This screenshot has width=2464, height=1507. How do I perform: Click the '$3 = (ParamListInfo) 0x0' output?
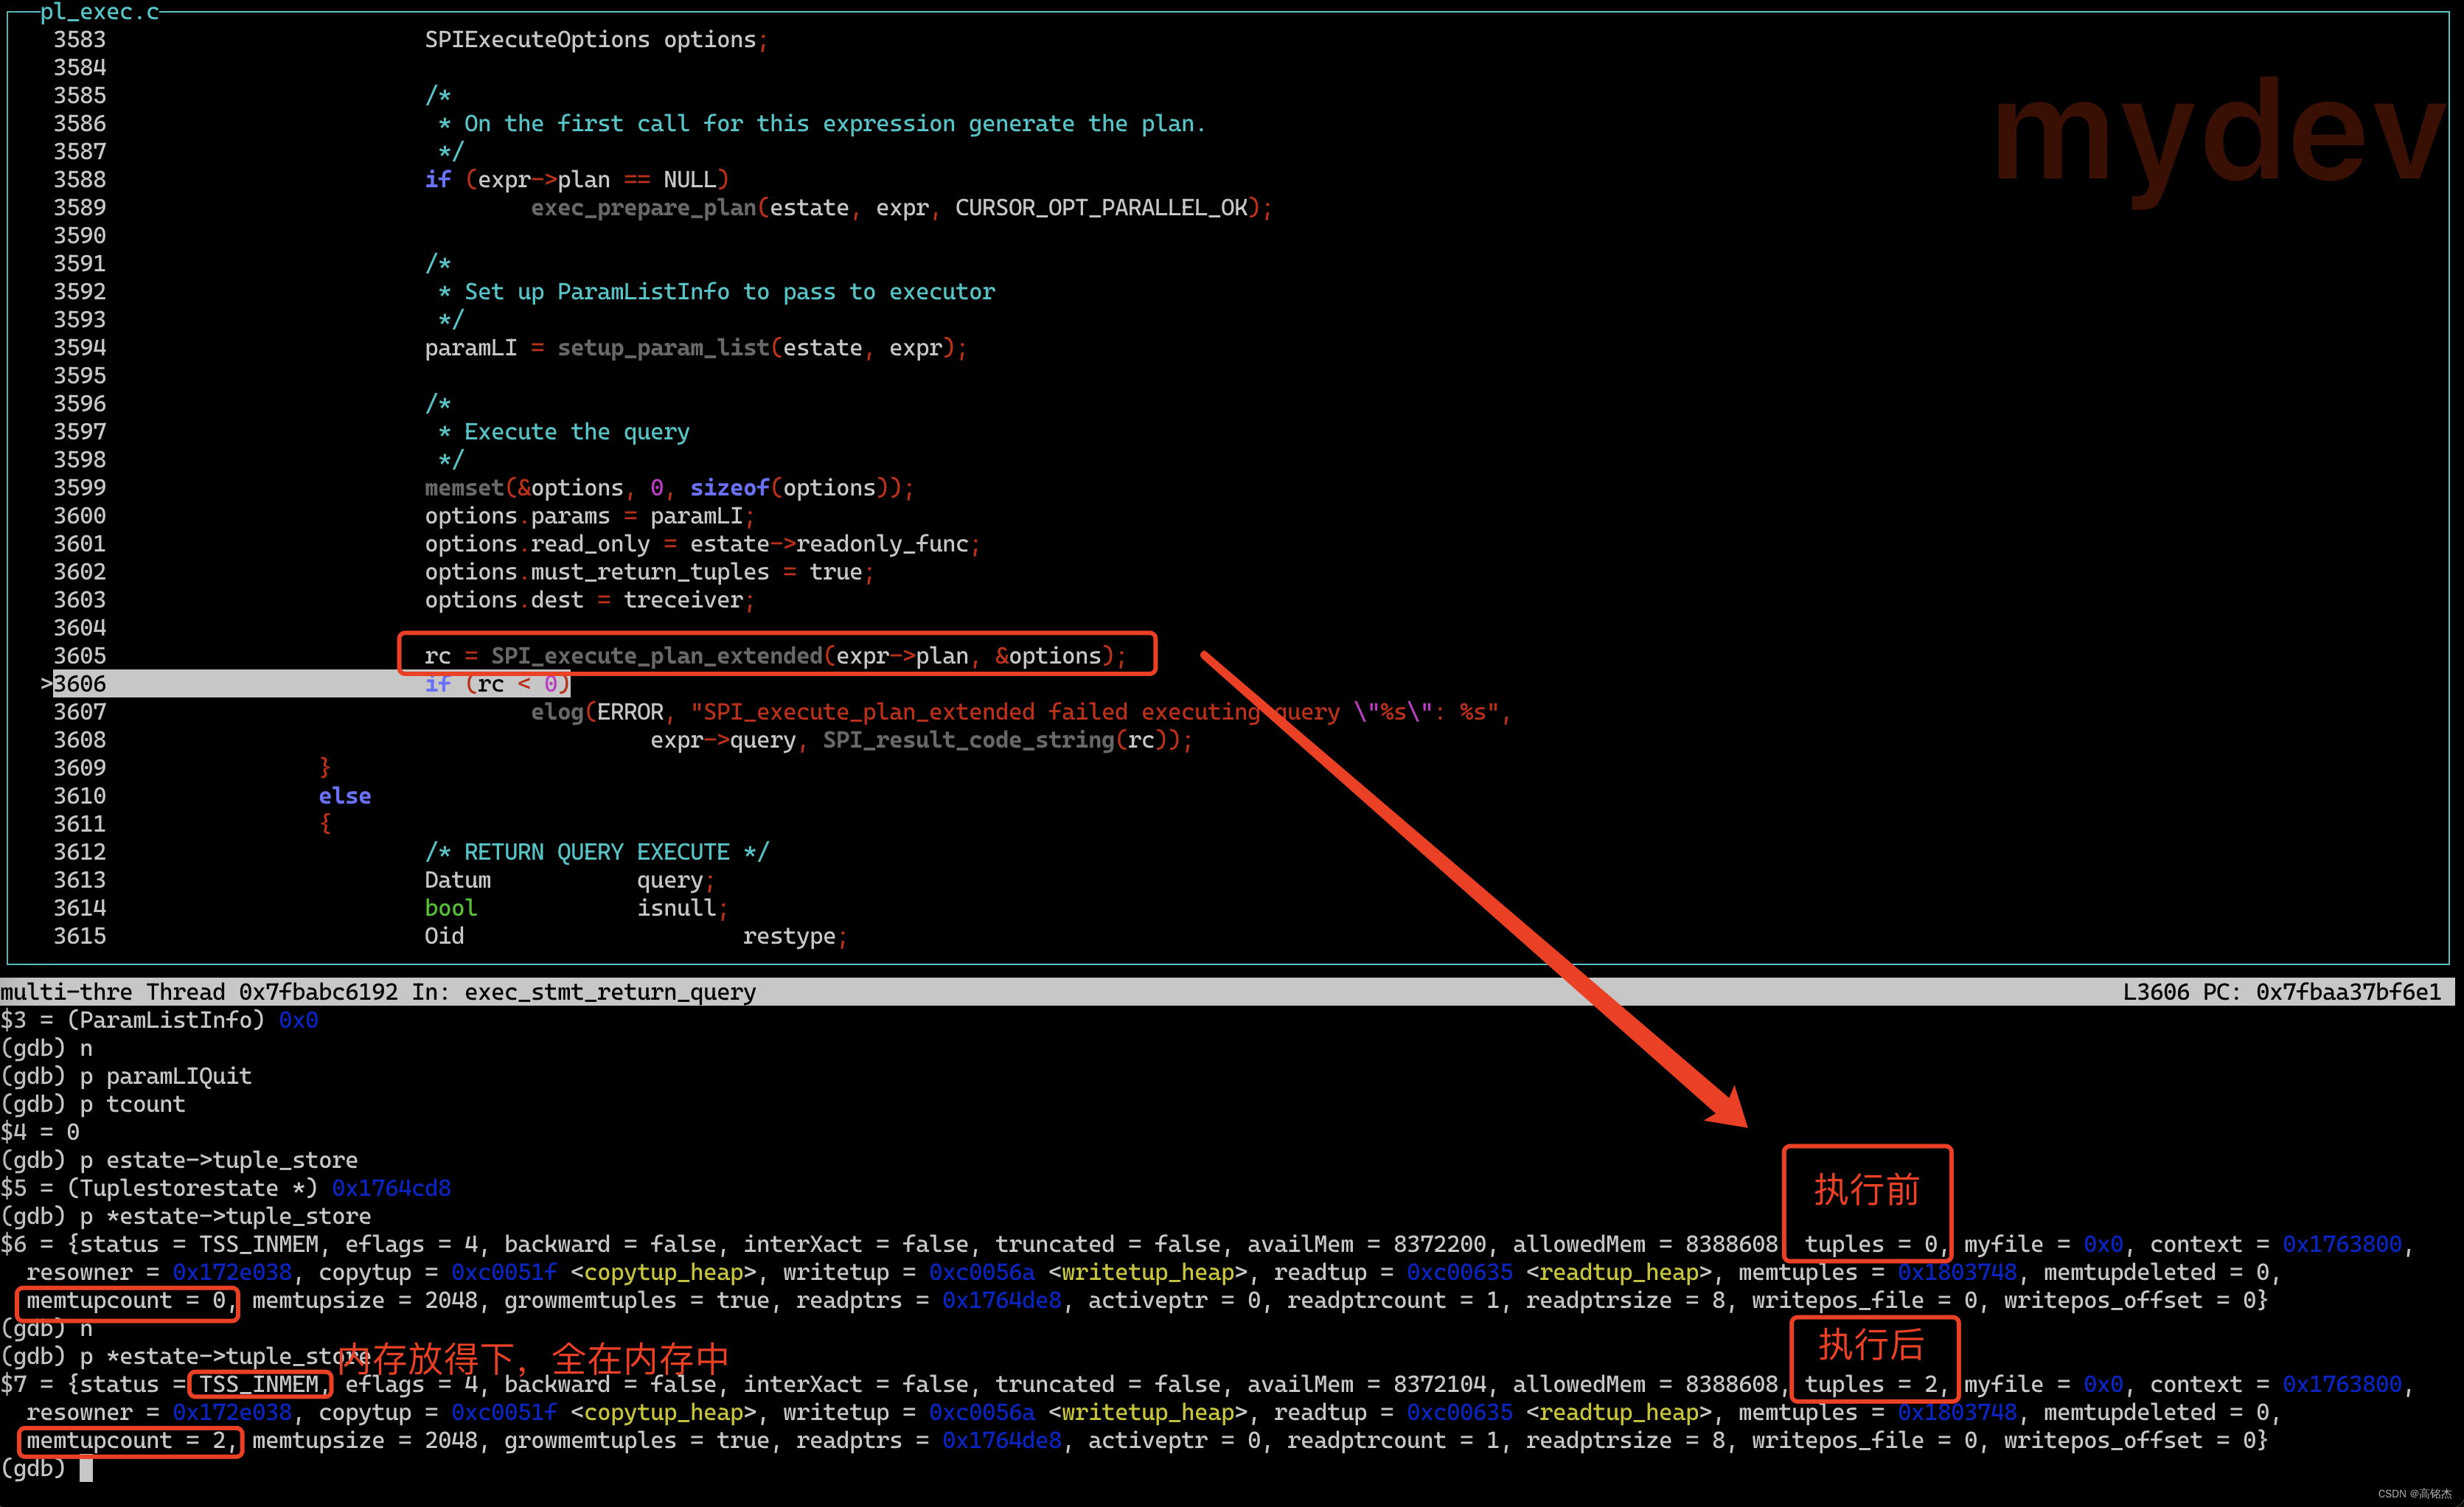[159, 1019]
